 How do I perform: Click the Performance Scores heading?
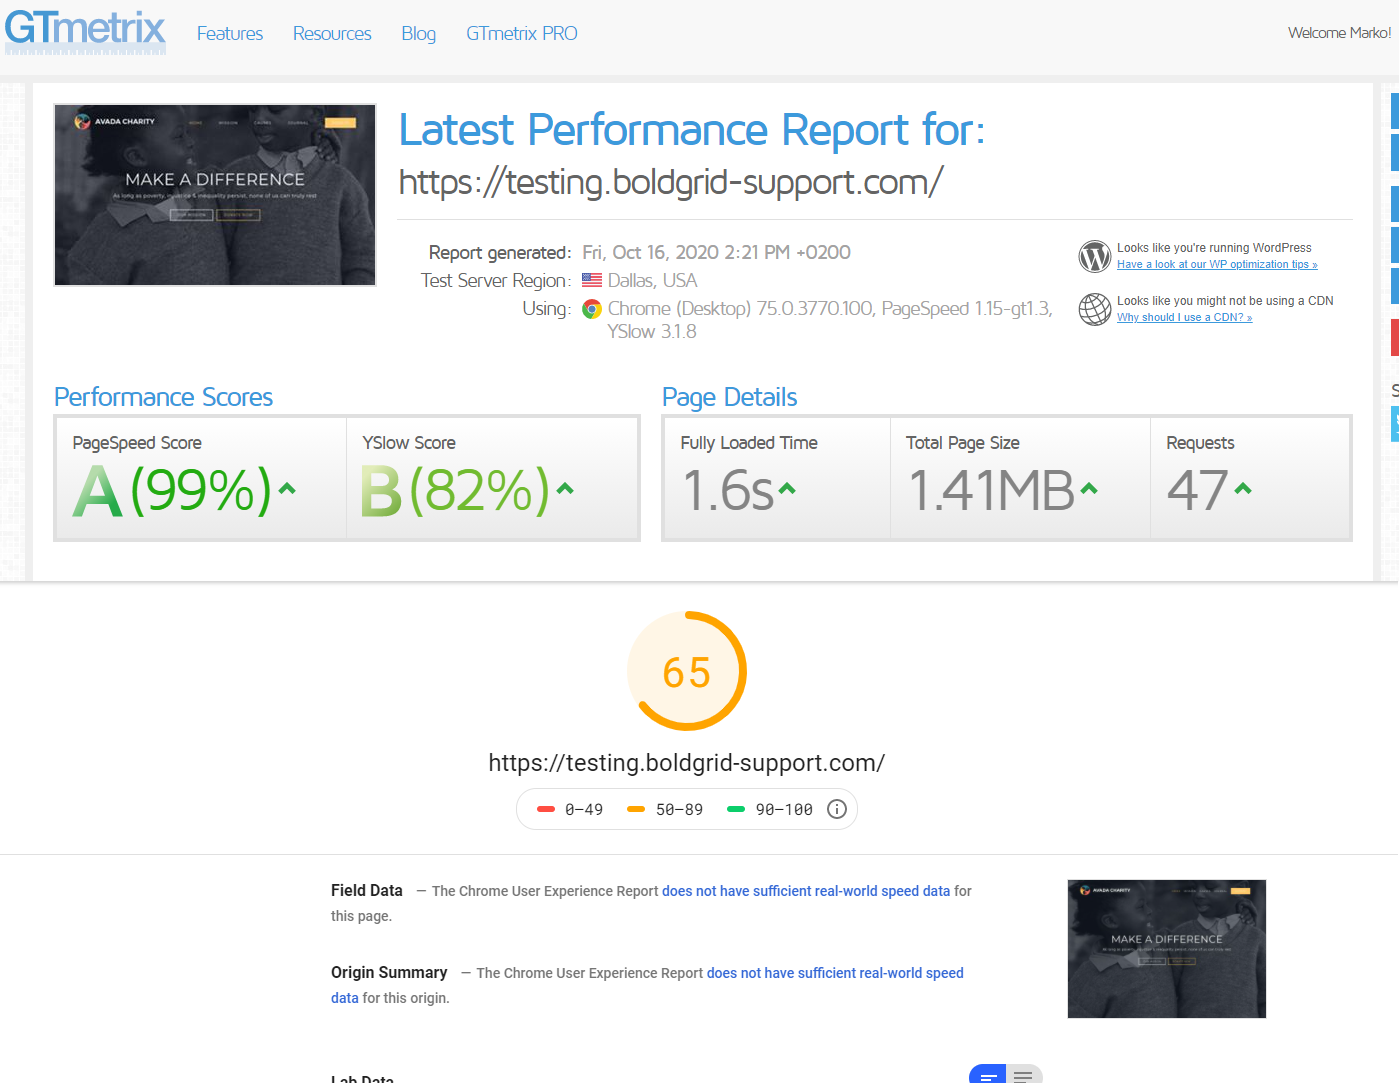[163, 397]
